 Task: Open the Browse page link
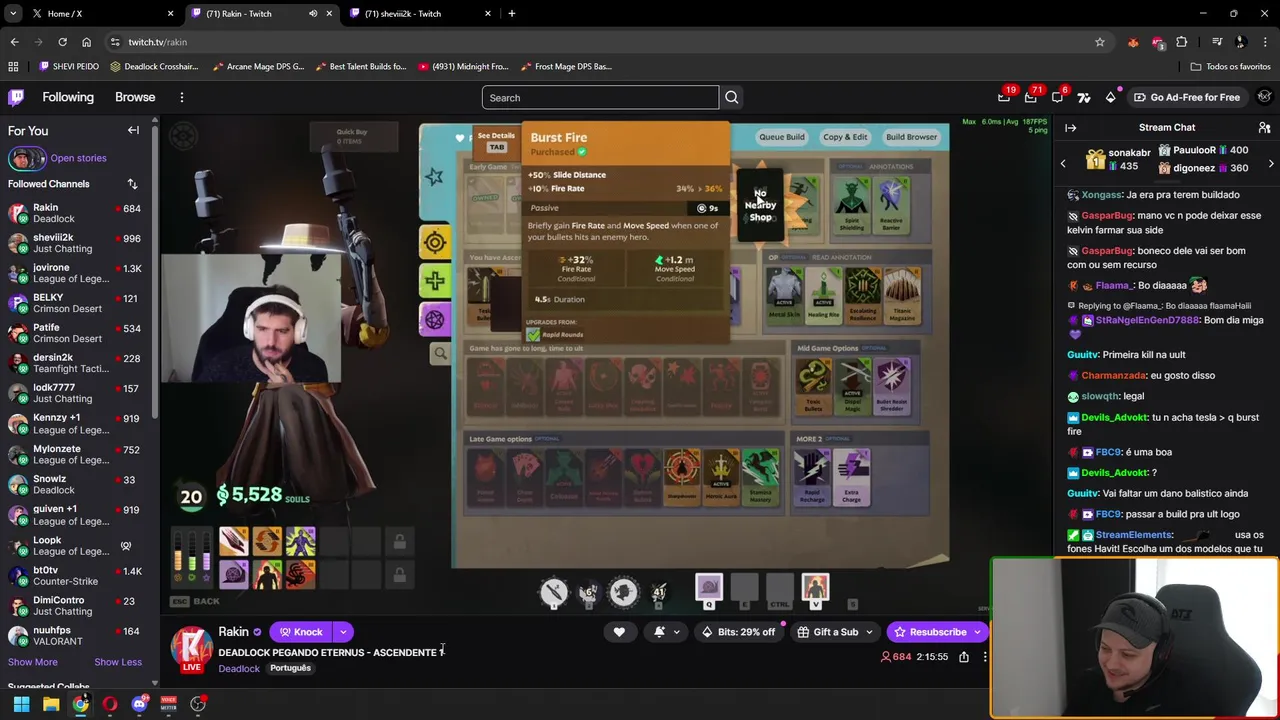click(x=135, y=97)
